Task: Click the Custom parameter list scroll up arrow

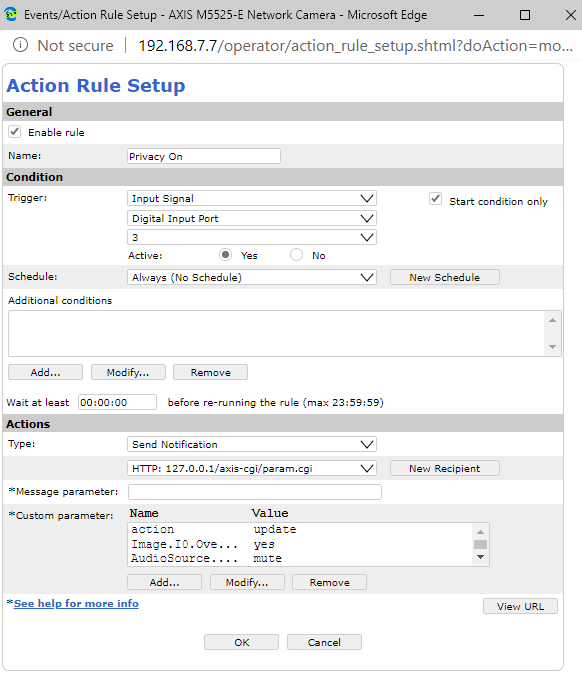Action: pyautogui.click(x=480, y=532)
